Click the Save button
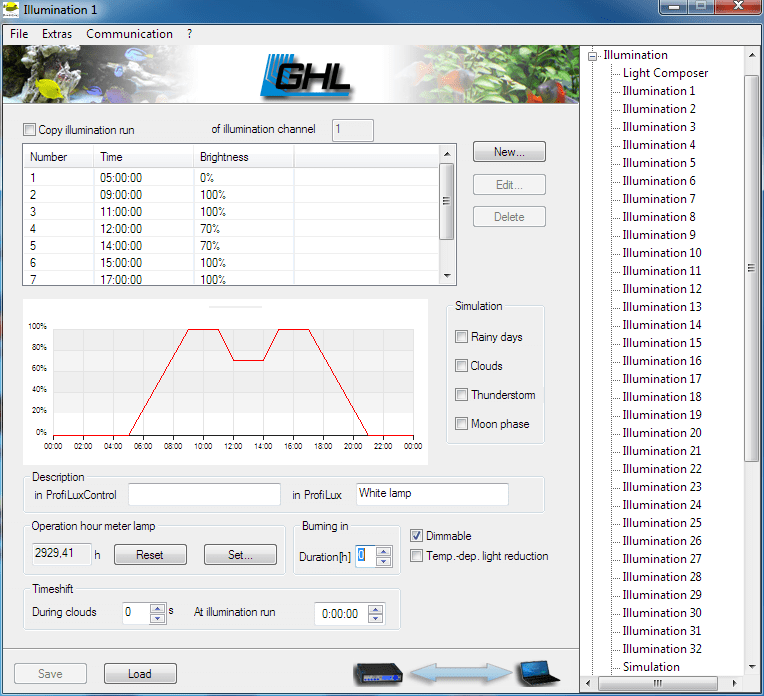Viewport: 764px width, 696px height. tap(50, 674)
